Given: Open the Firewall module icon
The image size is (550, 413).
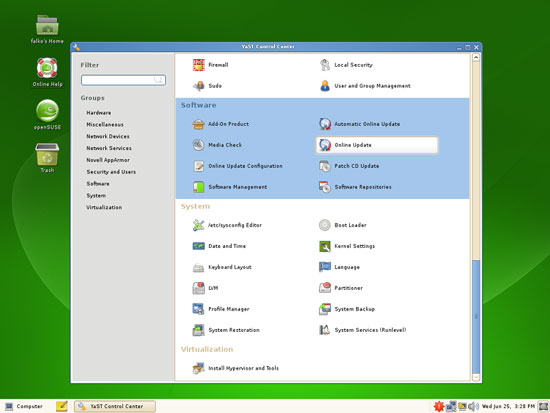Looking at the screenshot, I should coord(199,65).
